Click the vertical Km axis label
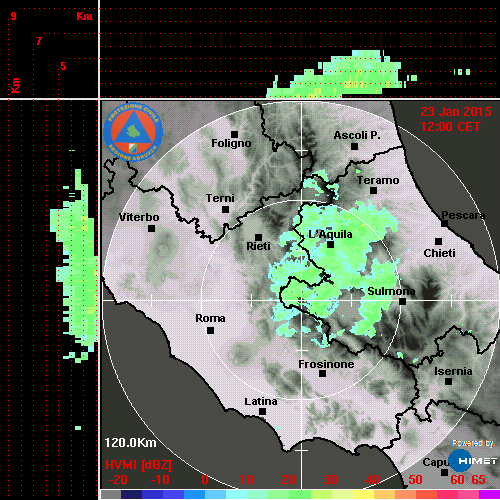The image size is (500, 500). [x=15, y=85]
